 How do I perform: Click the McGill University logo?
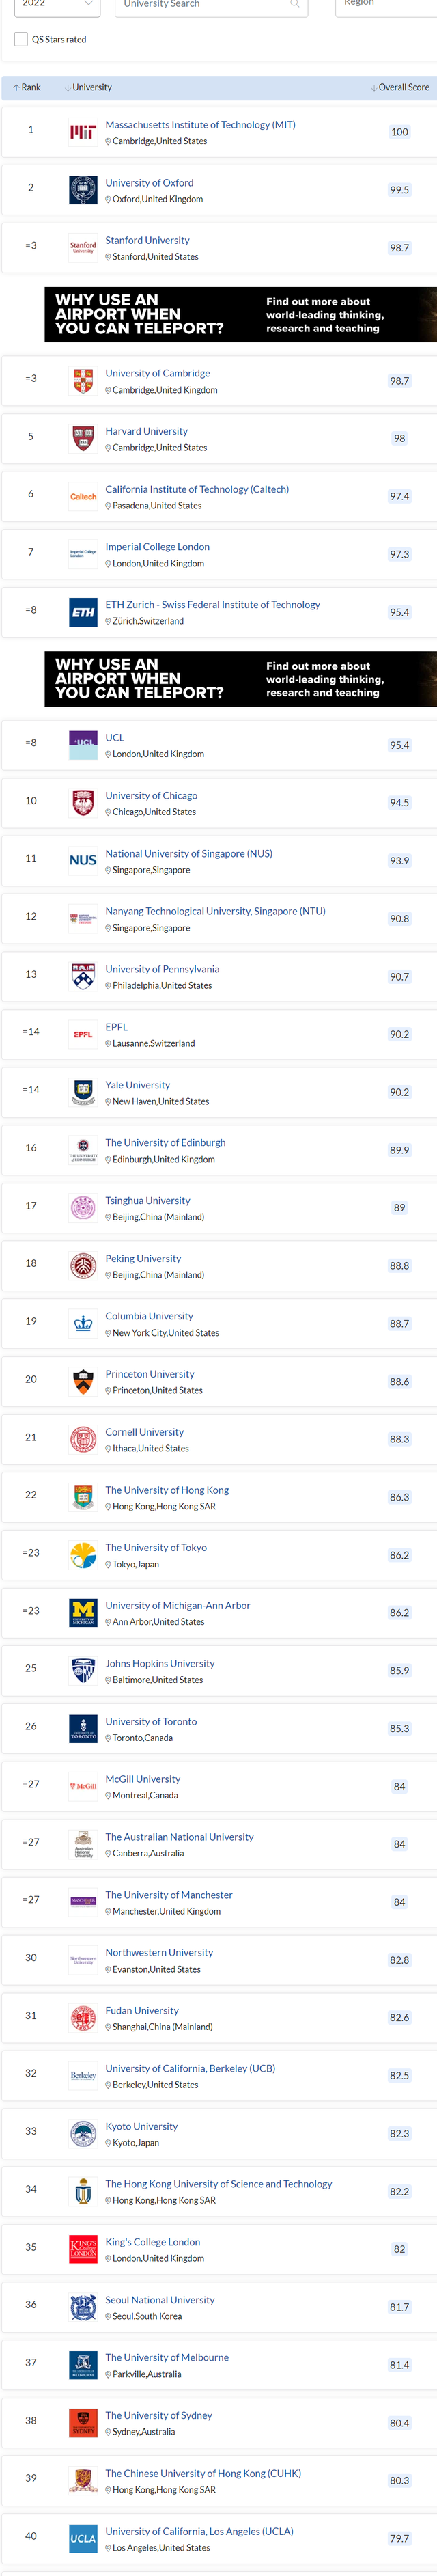click(x=83, y=1786)
